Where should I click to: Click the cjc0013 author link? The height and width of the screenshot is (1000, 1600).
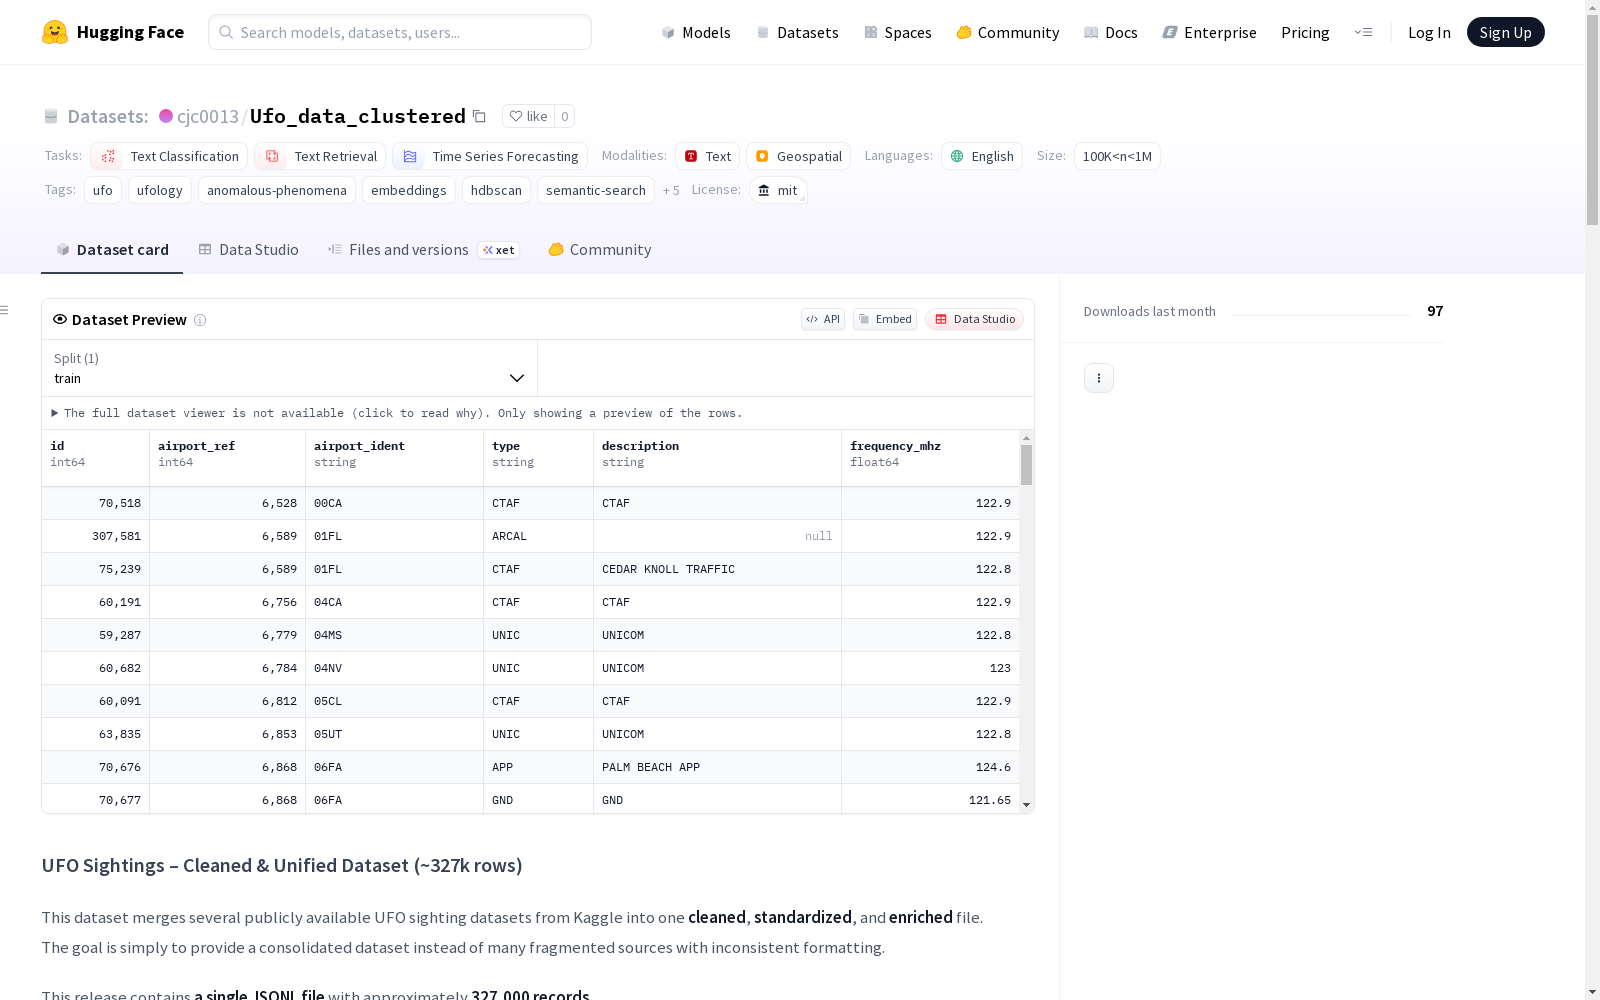coord(208,116)
